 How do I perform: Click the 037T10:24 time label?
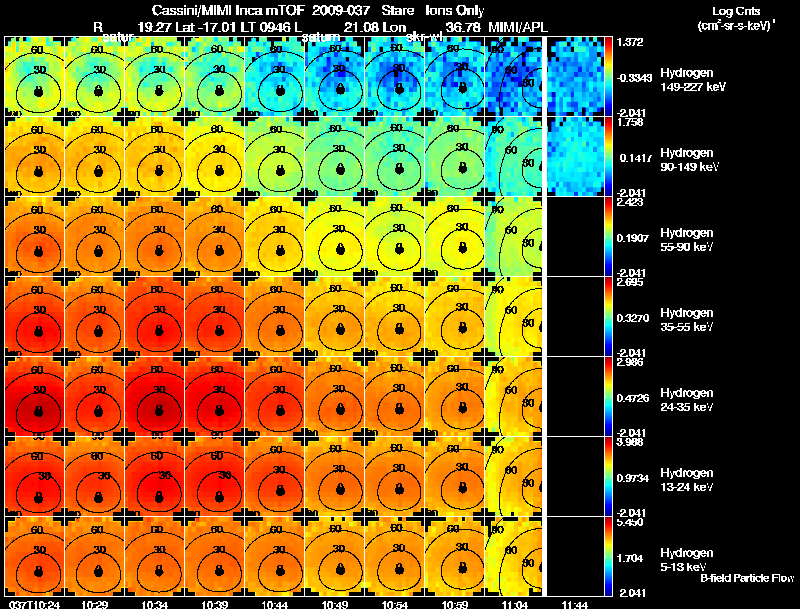[x=34, y=604]
